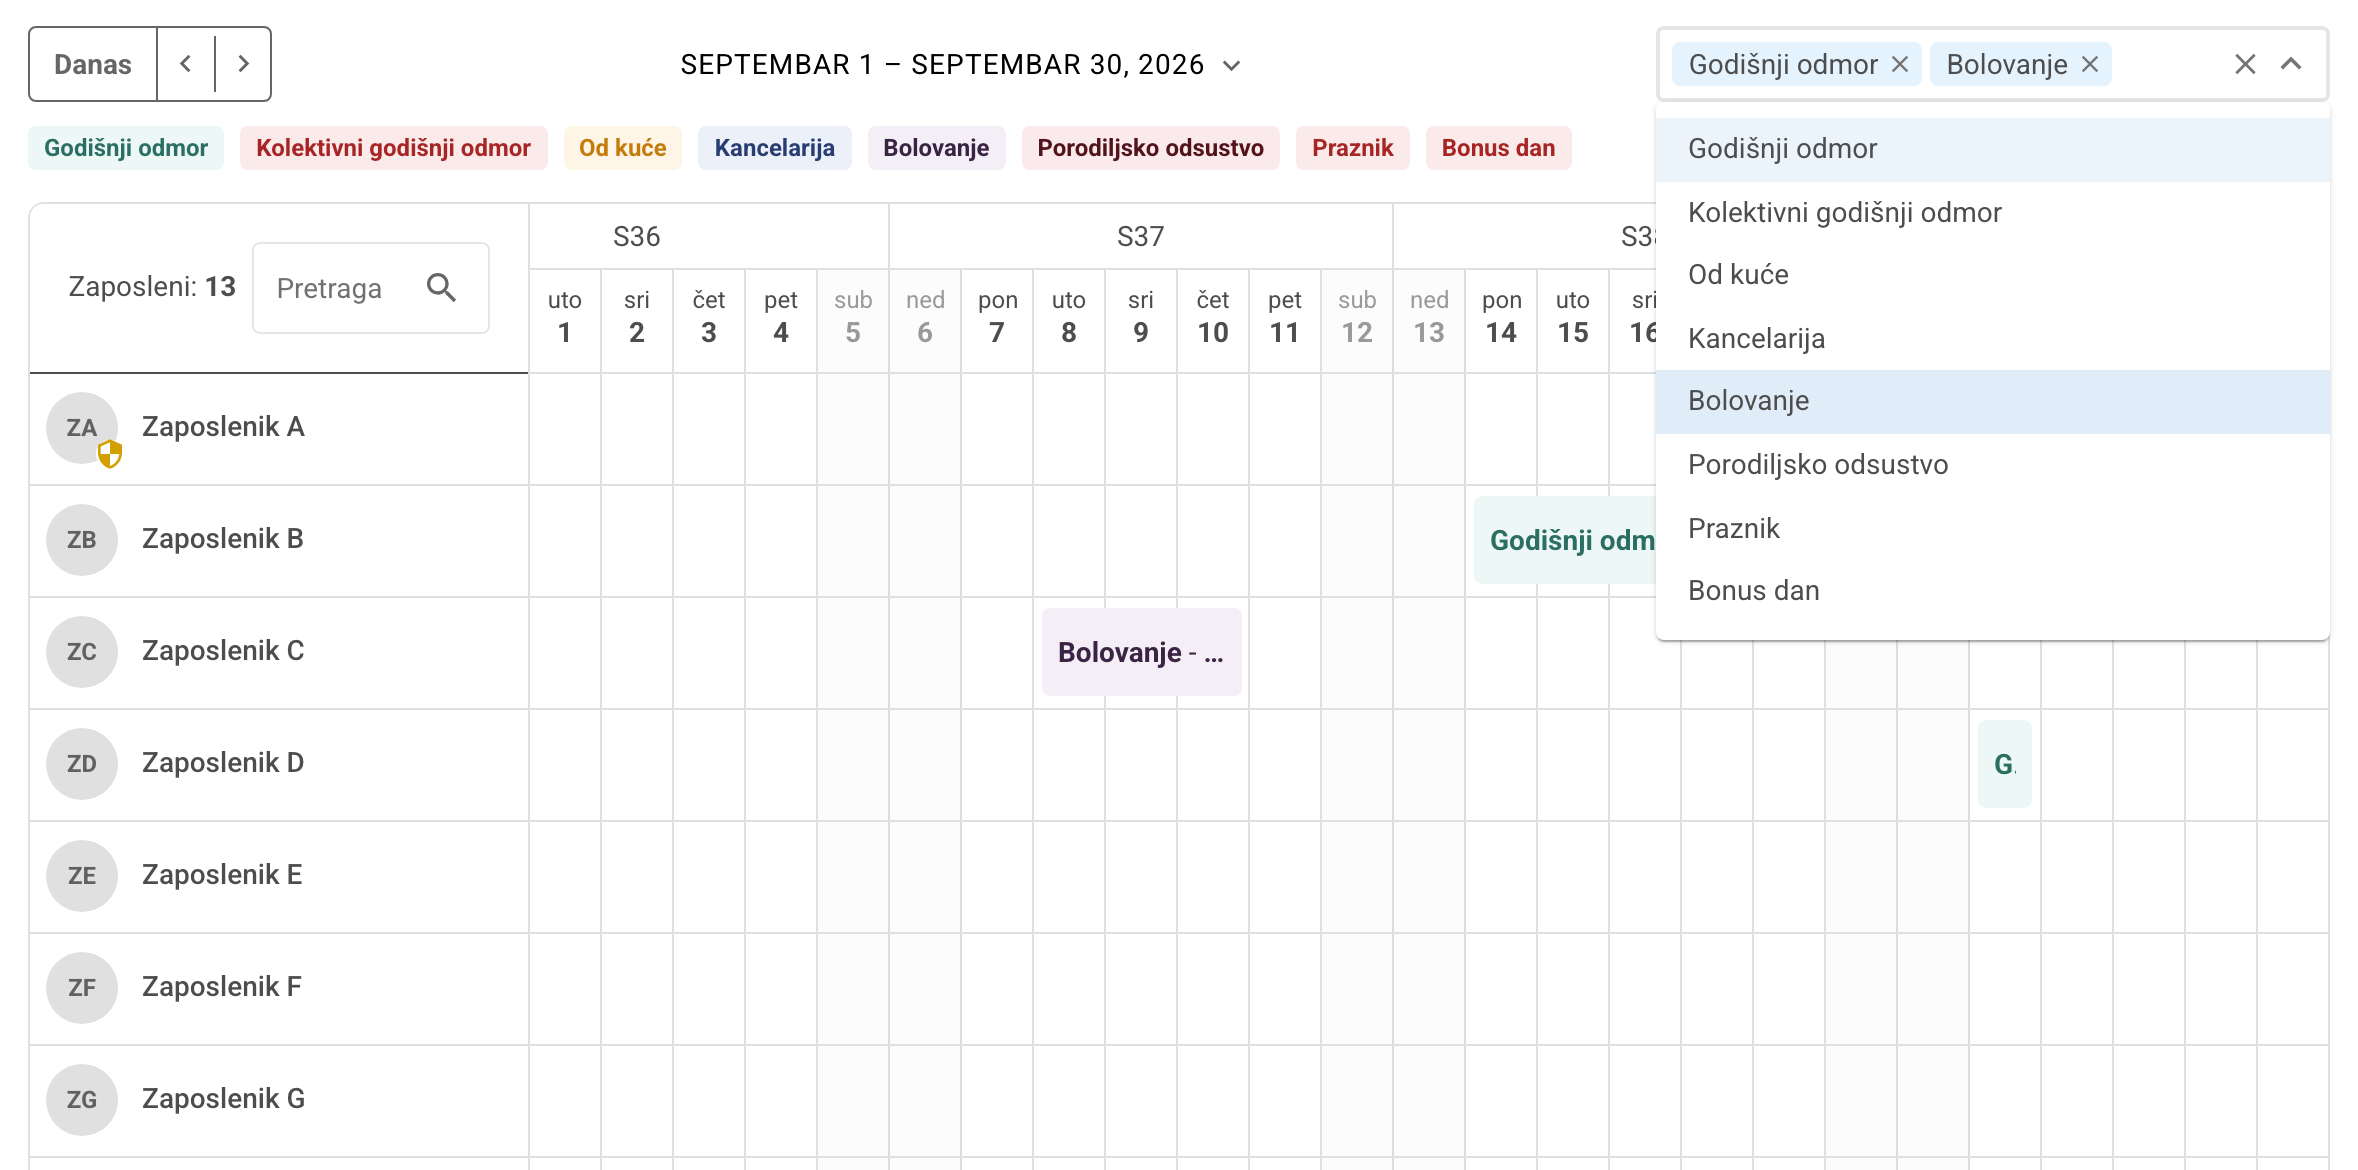Click the search magnifier icon

click(x=441, y=288)
